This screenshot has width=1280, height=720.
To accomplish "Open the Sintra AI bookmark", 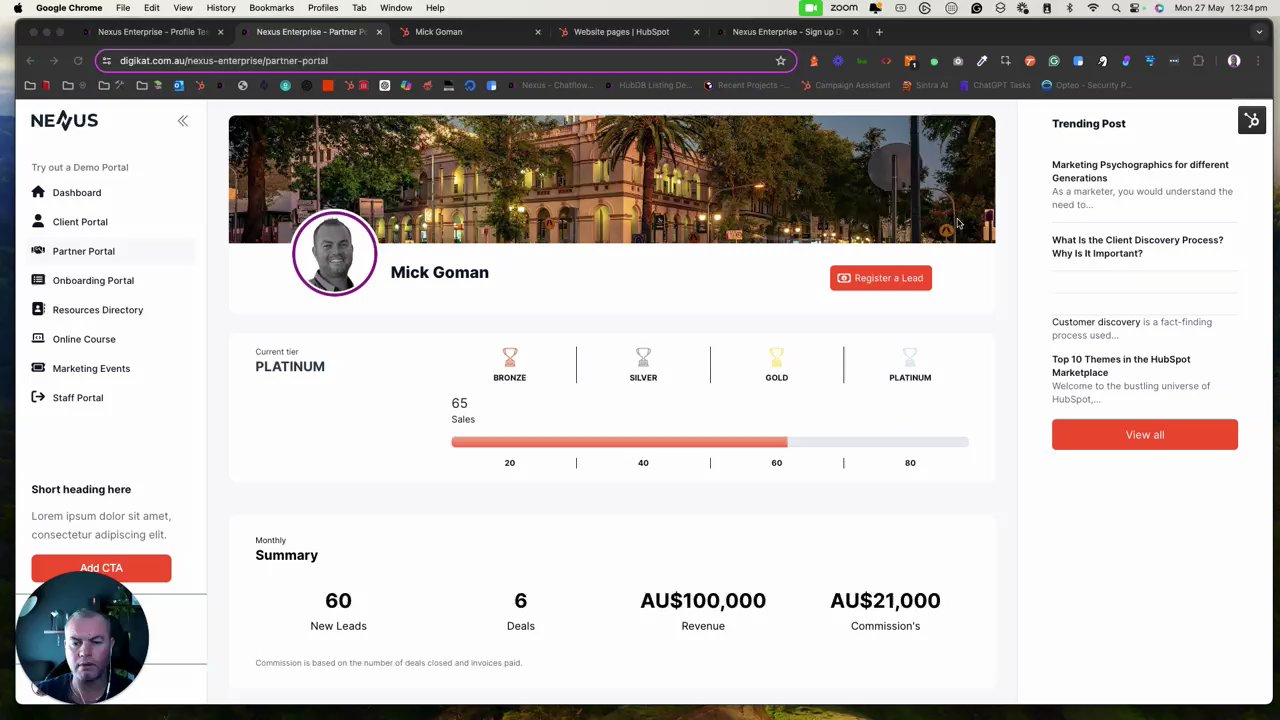I will tap(924, 86).
